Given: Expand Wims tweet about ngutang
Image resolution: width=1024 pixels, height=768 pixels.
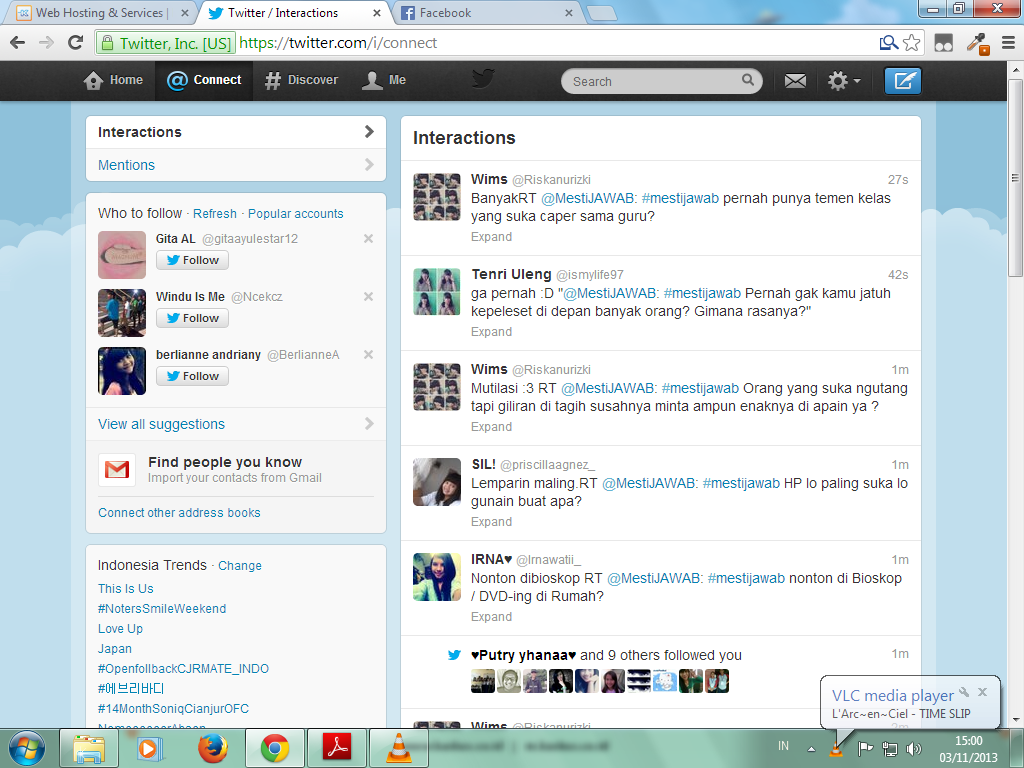Looking at the screenshot, I should [x=491, y=426].
